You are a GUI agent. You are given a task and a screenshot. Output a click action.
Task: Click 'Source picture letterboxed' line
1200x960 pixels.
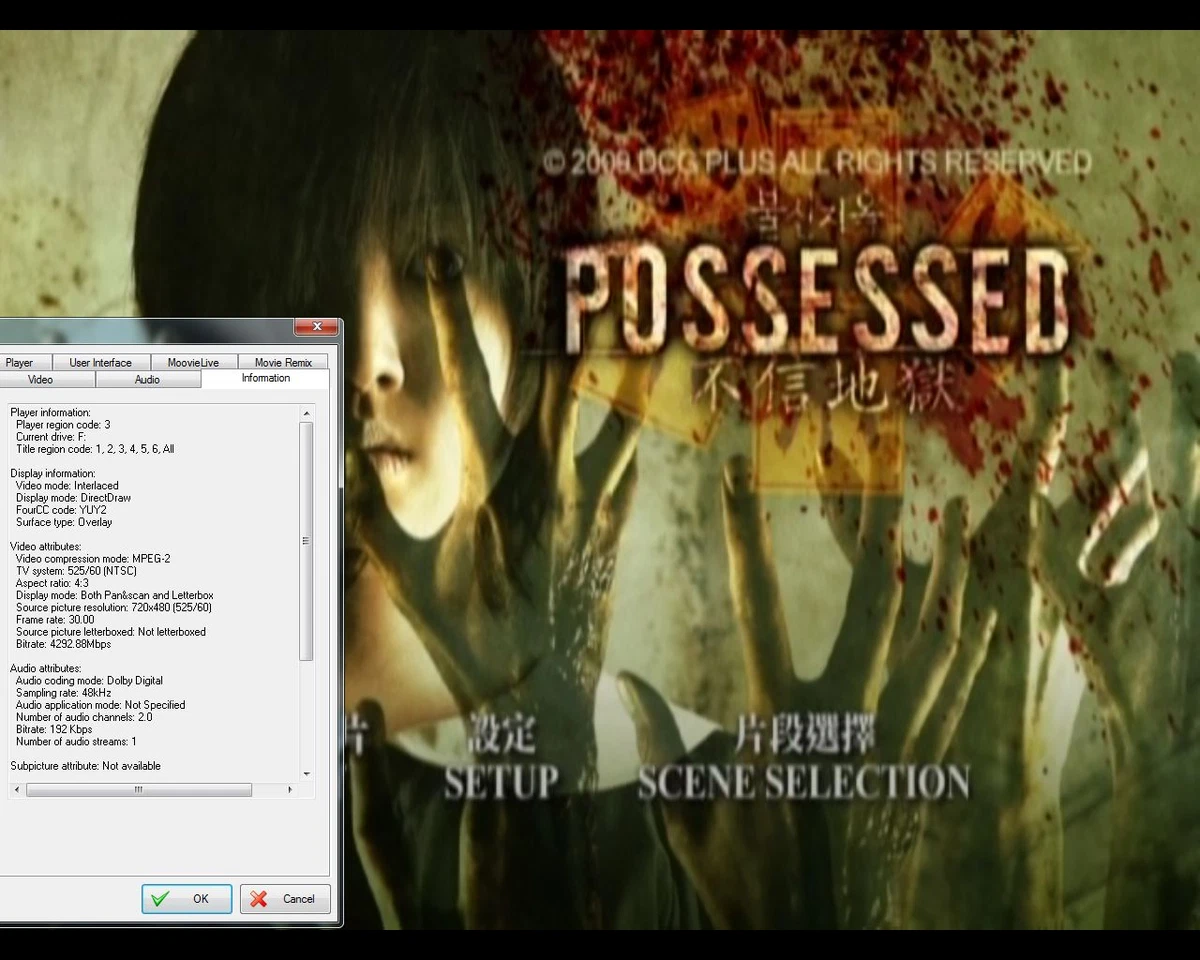111,632
